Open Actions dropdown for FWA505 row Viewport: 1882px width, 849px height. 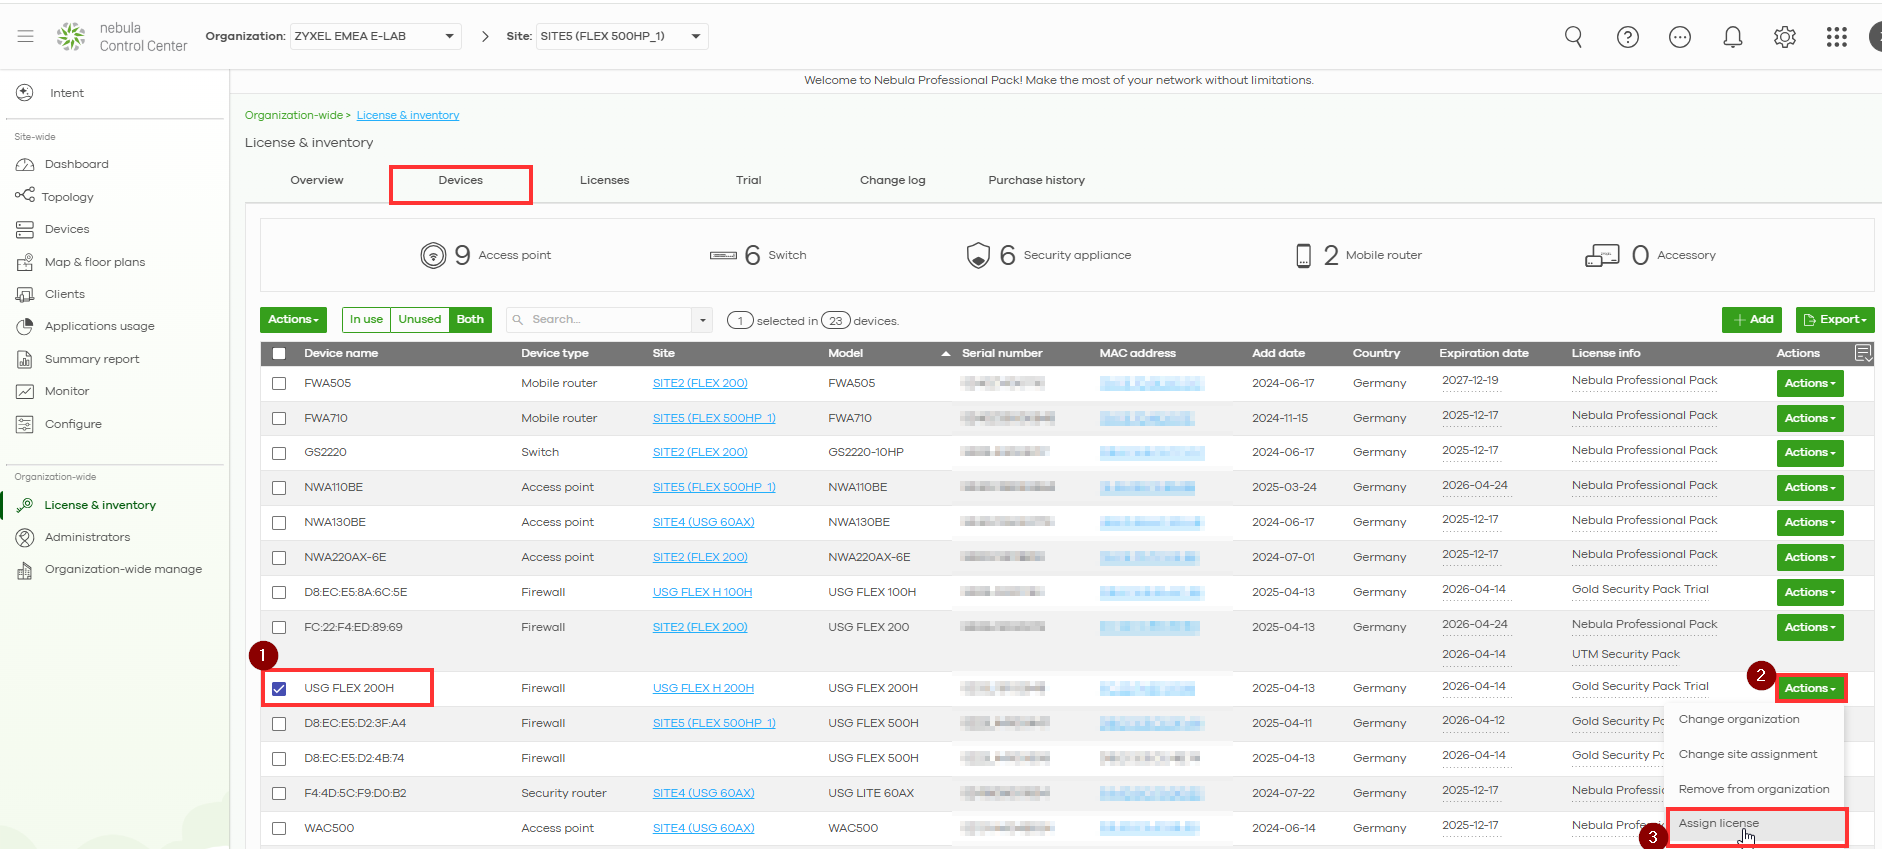pyautogui.click(x=1810, y=383)
